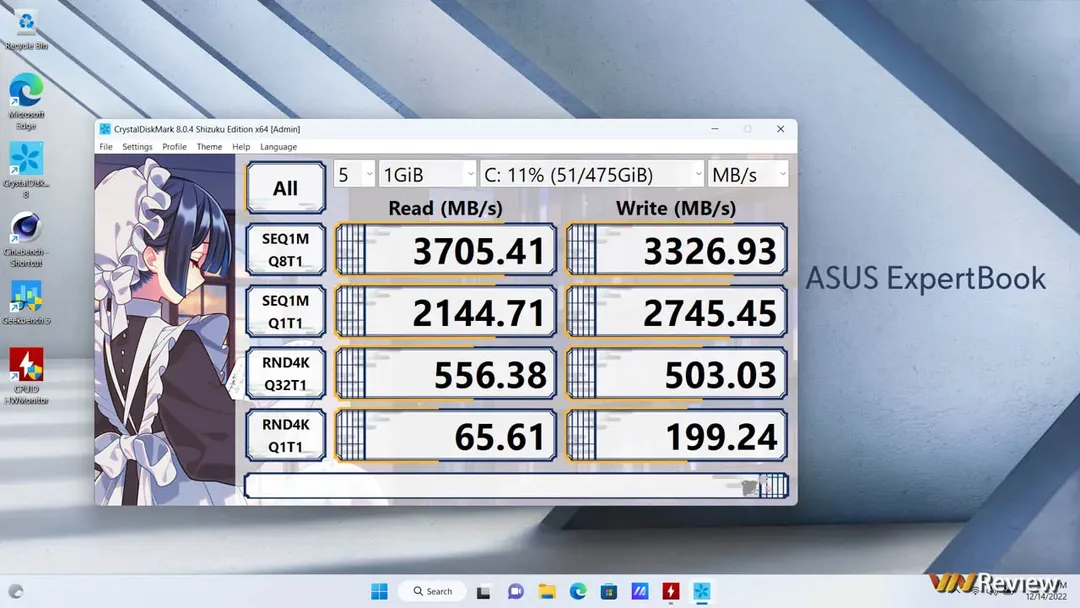The width and height of the screenshot is (1080, 608).
Task: Launch Geekbench 5 from the desktop
Action: coord(26,298)
